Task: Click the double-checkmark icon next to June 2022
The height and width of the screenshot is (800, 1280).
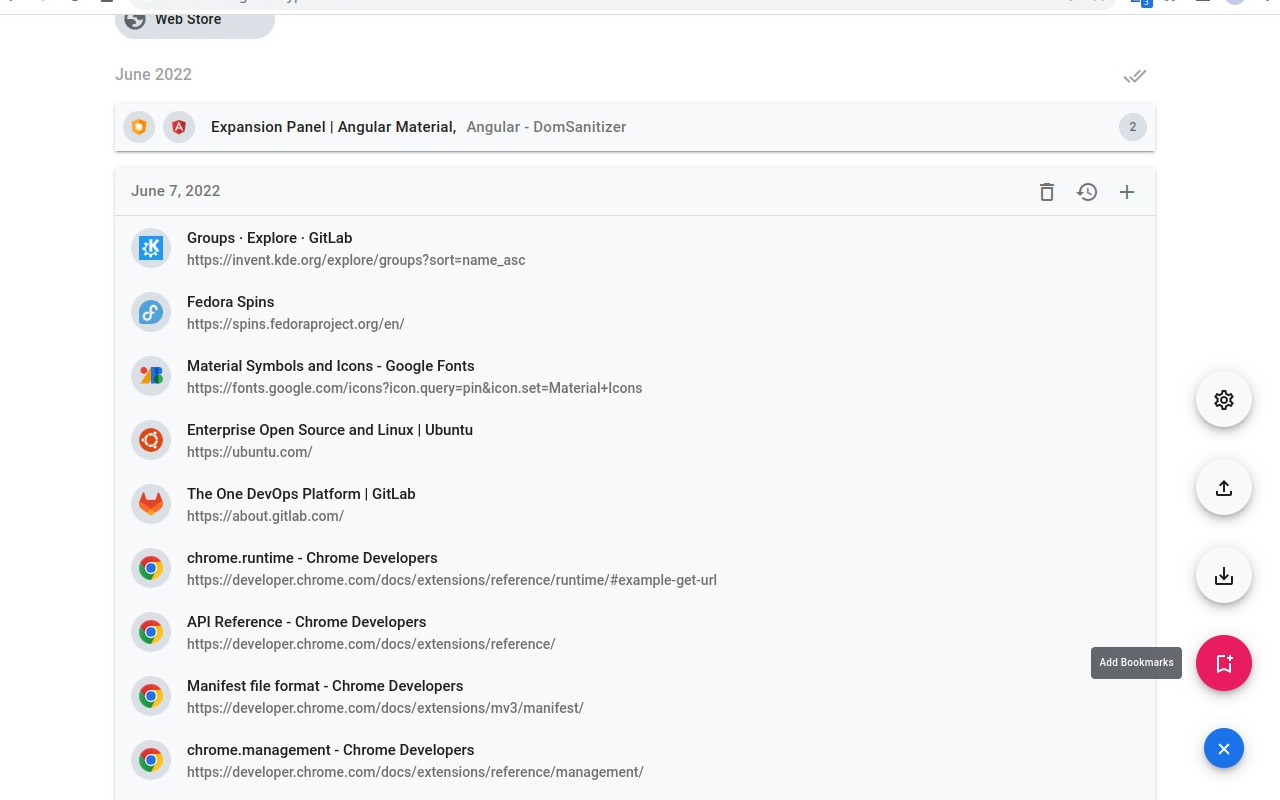Action: [x=1135, y=76]
